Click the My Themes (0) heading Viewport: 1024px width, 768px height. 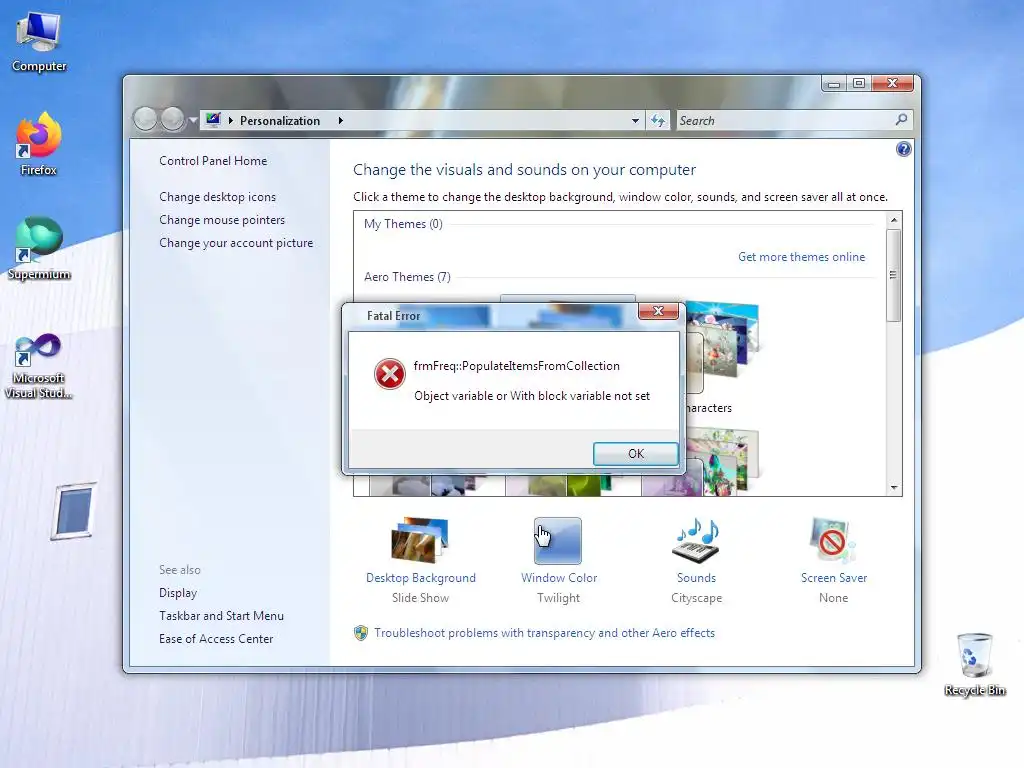point(403,224)
